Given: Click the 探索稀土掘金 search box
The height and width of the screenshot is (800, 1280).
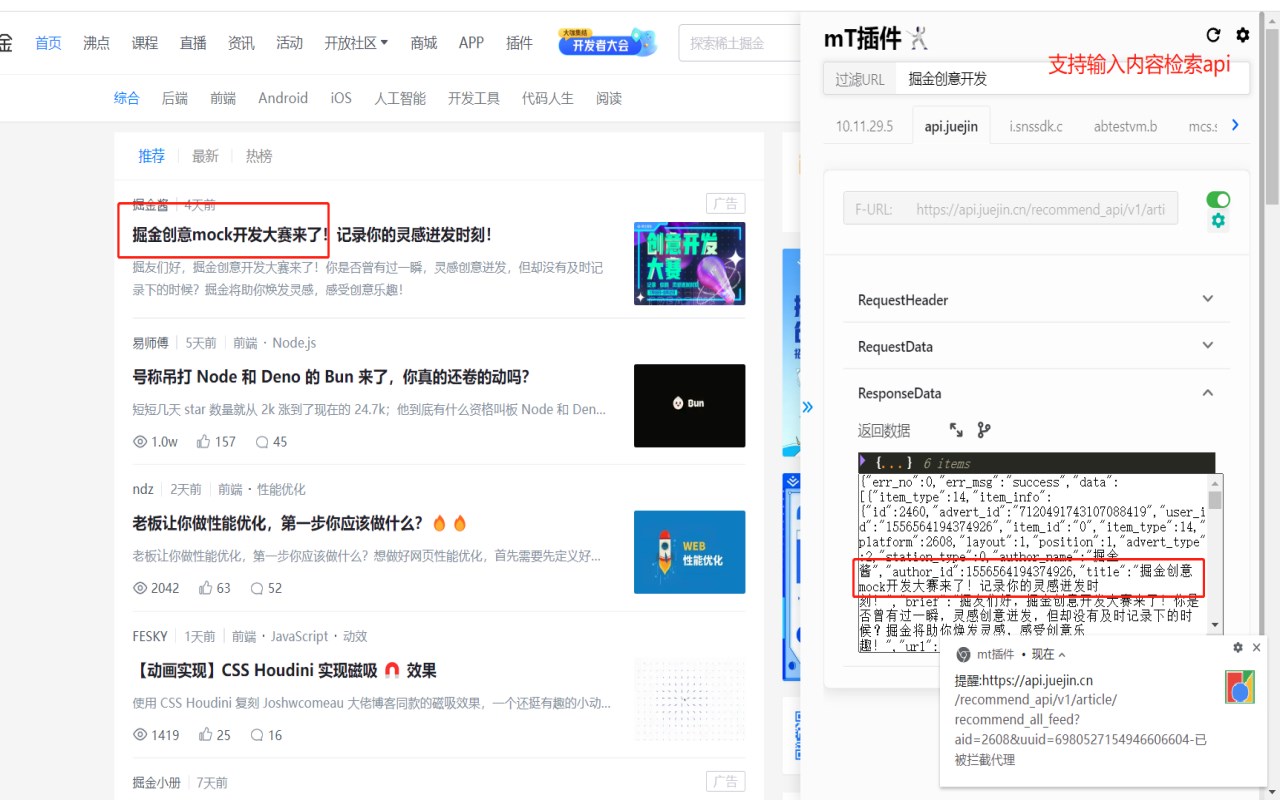Looking at the screenshot, I should [x=740, y=43].
